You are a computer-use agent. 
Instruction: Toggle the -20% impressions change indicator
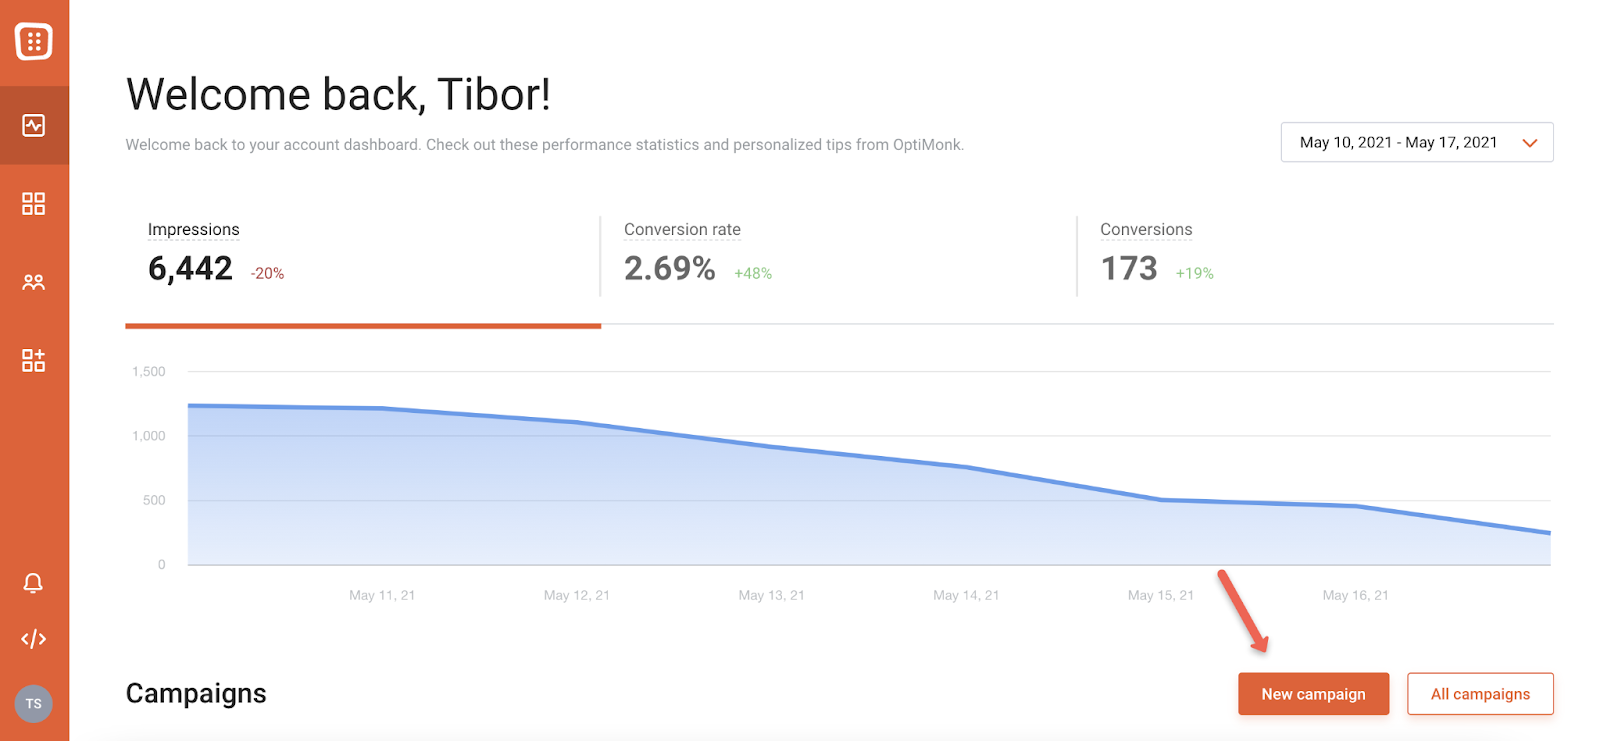pyautogui.click(x=267, y=272)
